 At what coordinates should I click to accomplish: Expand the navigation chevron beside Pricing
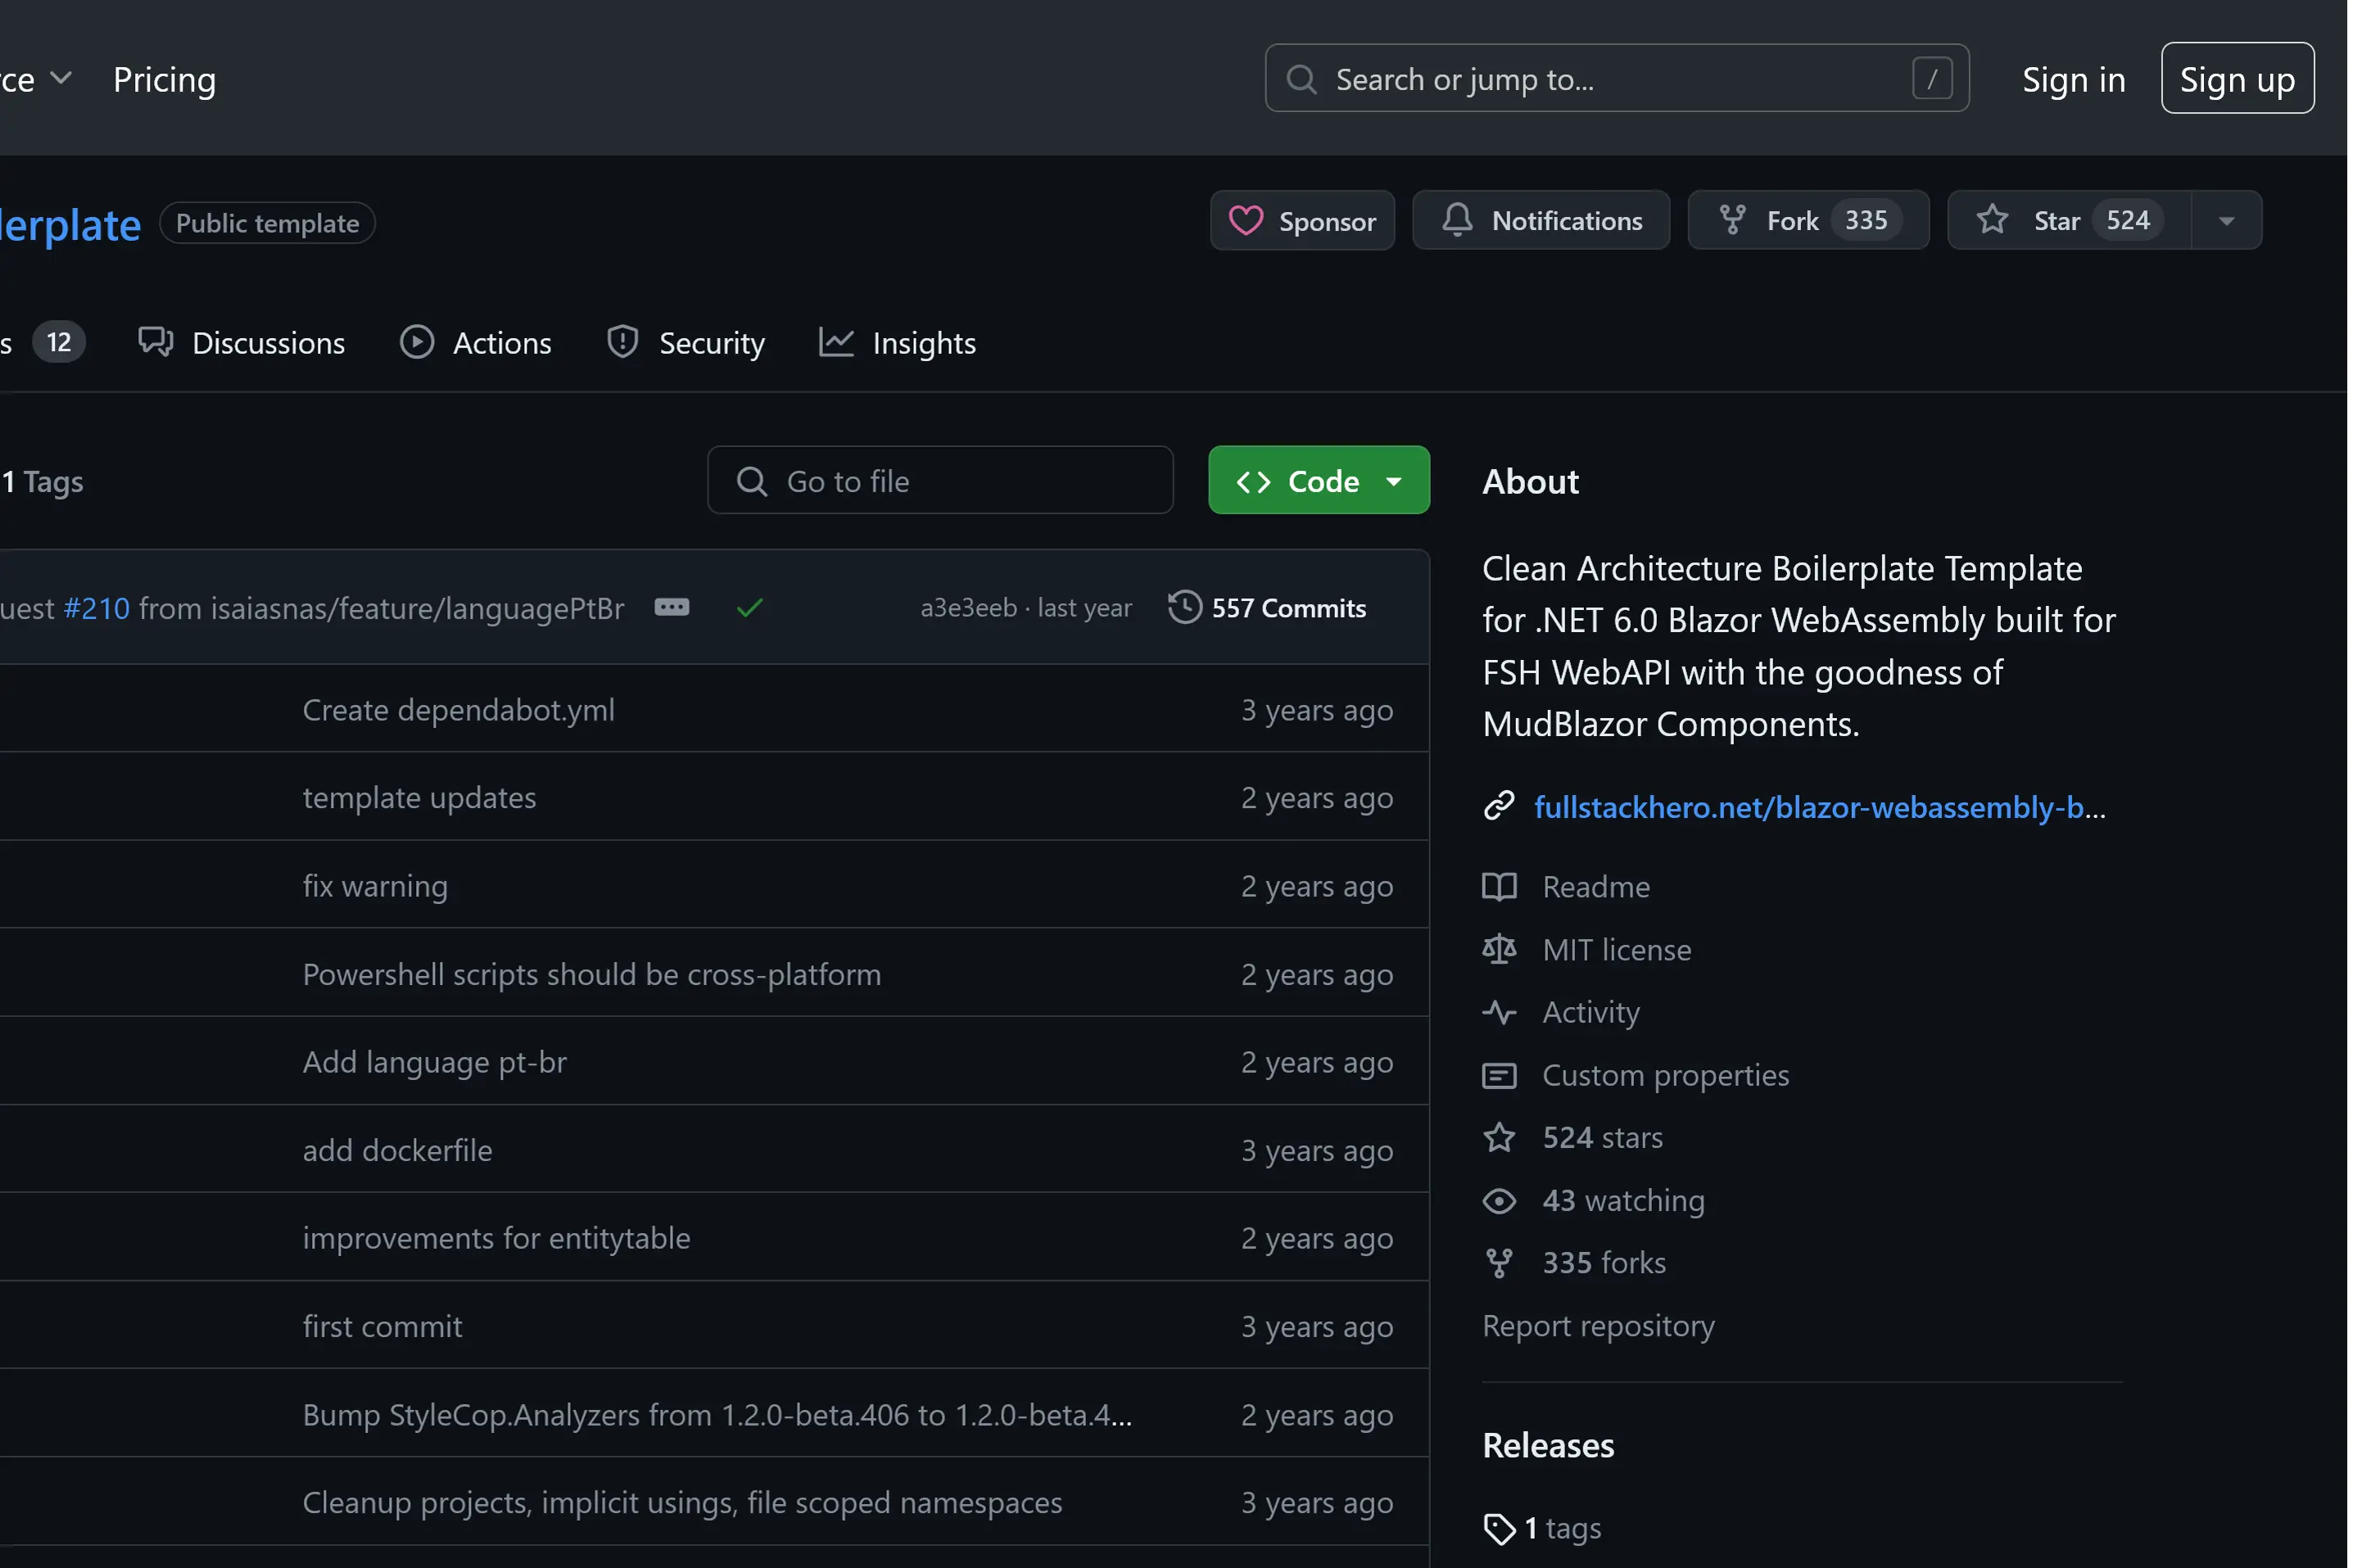pos(61,79)
